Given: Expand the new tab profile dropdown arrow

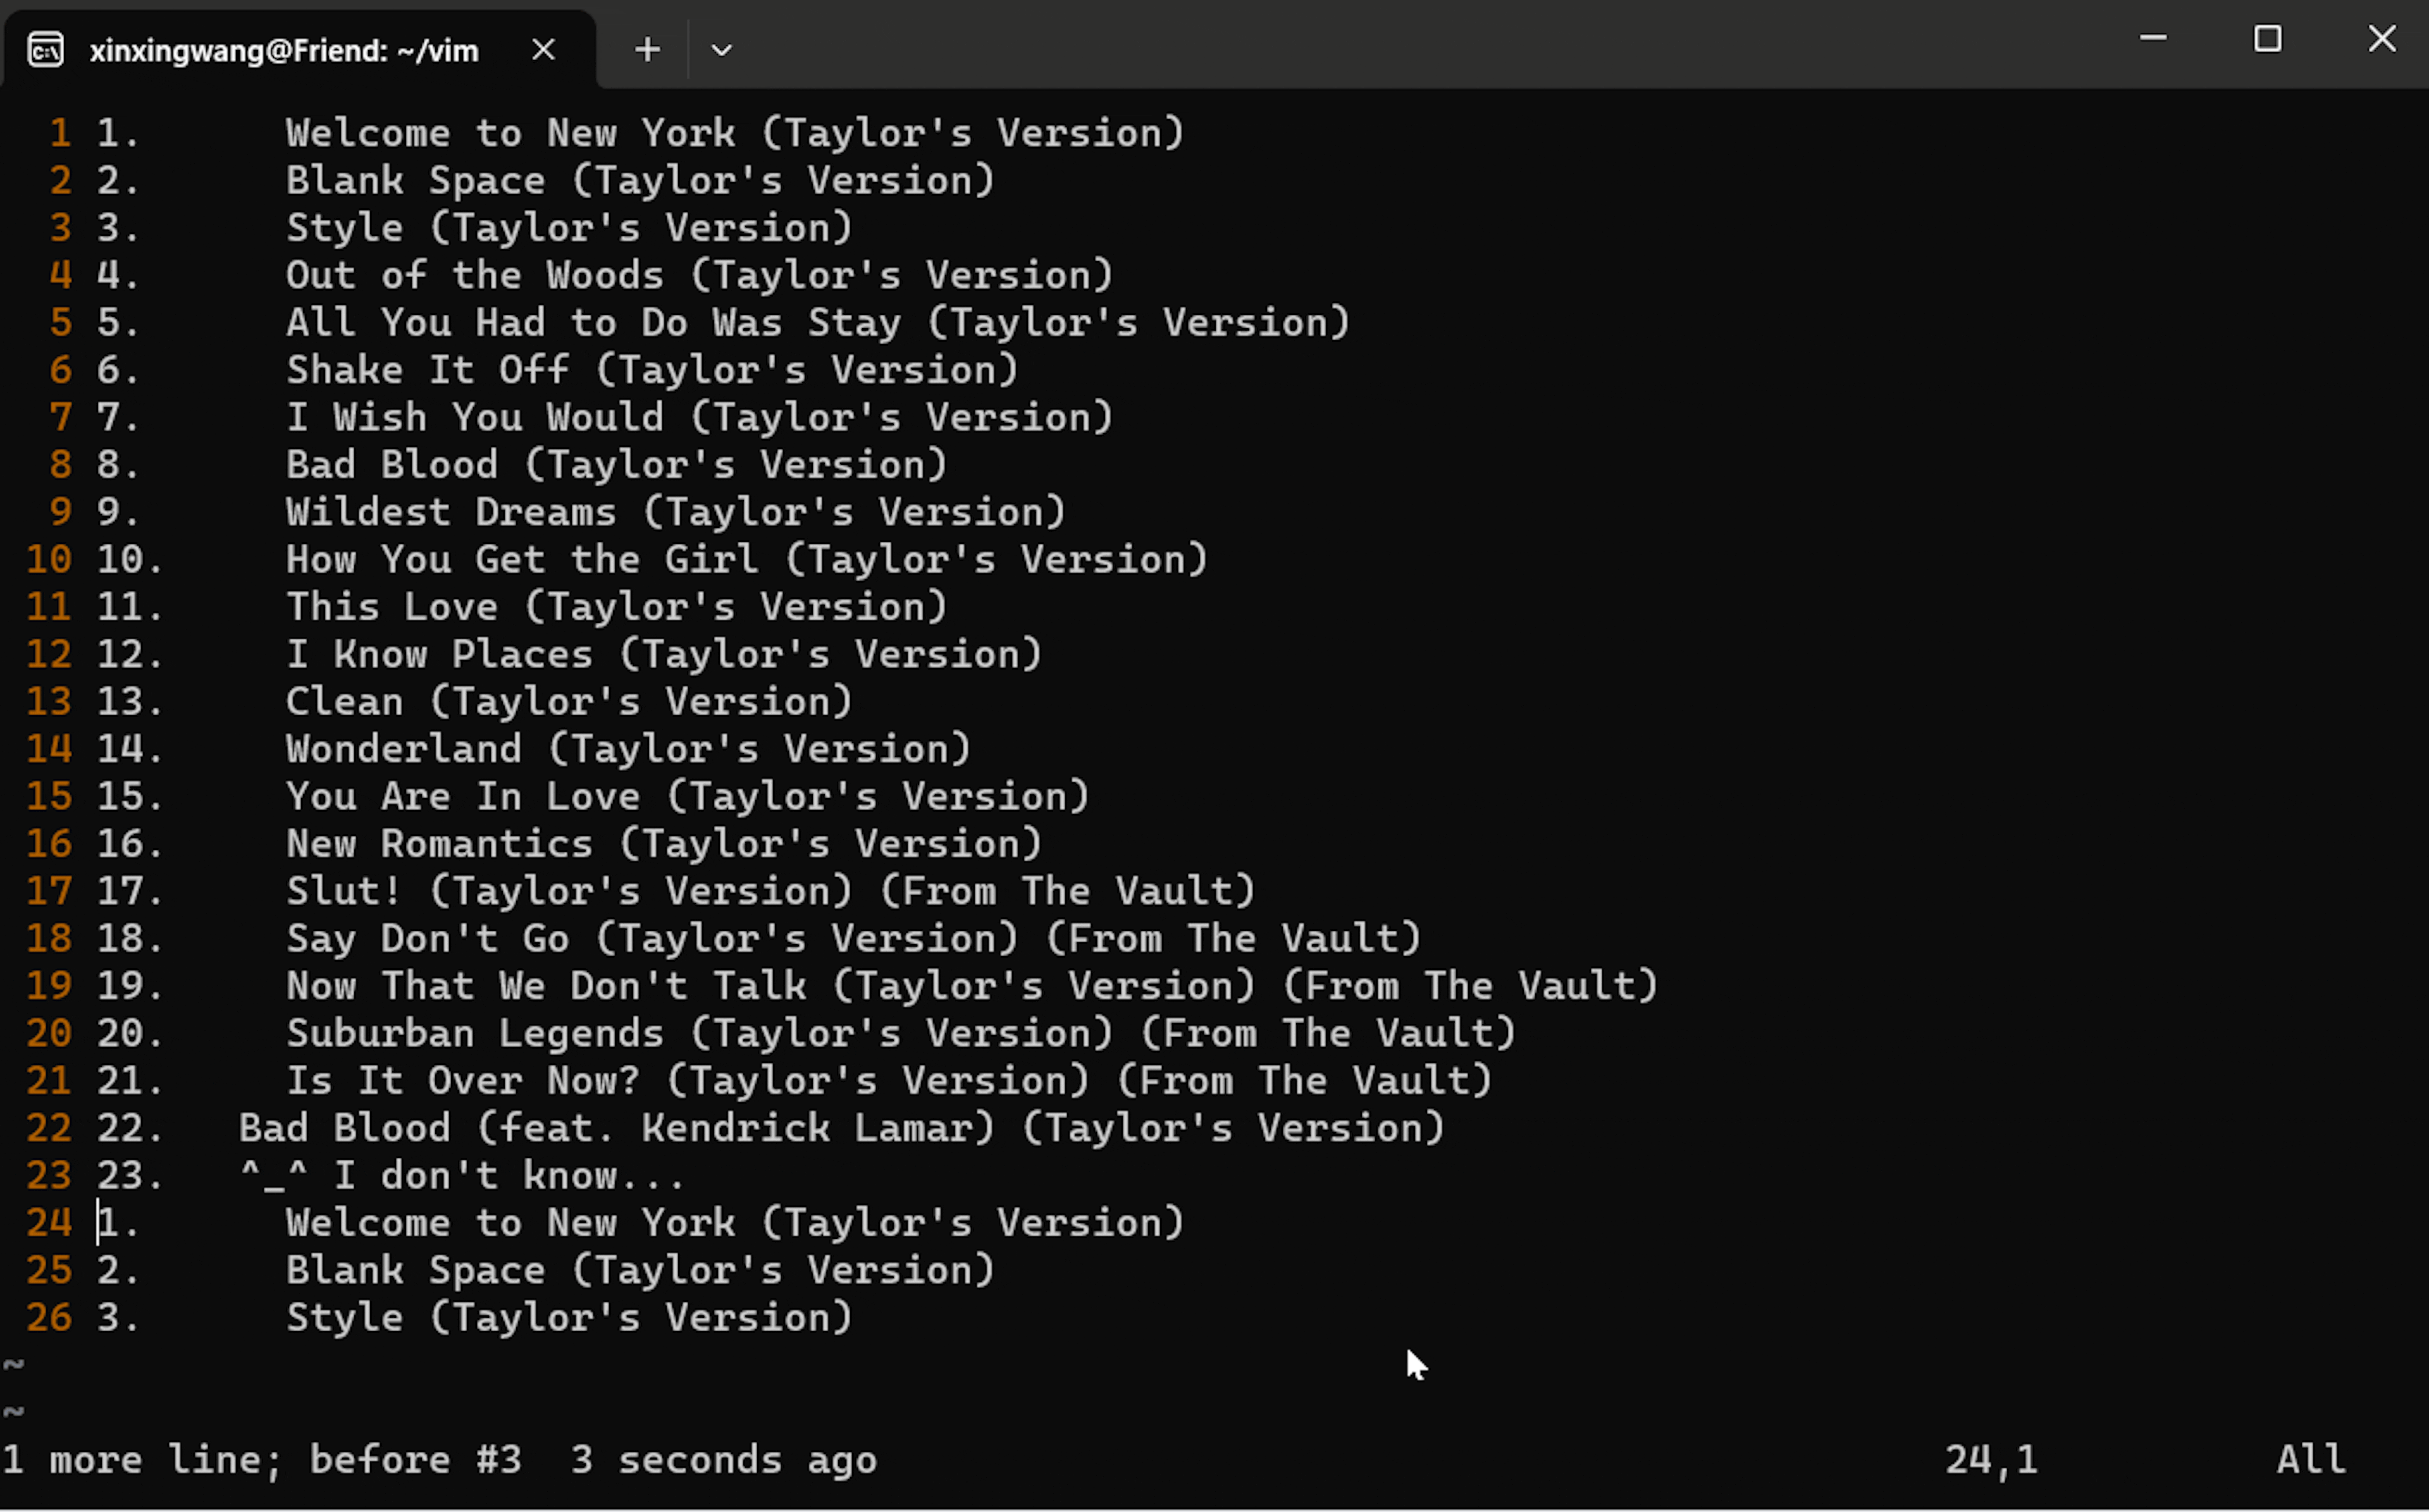Looking at the screenshot, I should coord(721,49).
